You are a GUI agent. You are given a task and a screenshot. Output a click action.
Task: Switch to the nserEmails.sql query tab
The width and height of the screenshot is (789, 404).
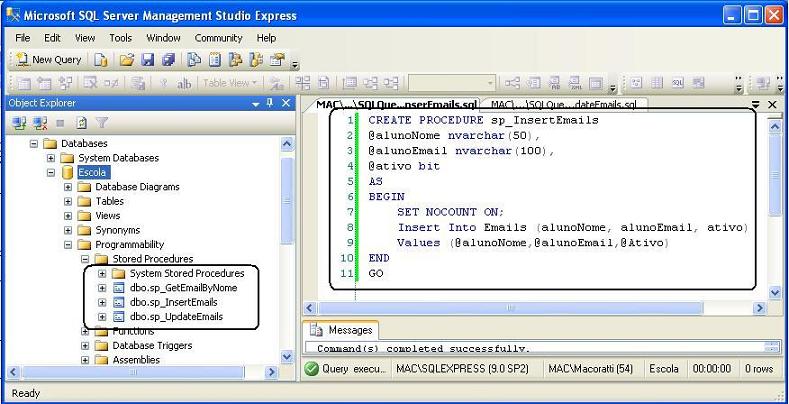tap(396, 105)
